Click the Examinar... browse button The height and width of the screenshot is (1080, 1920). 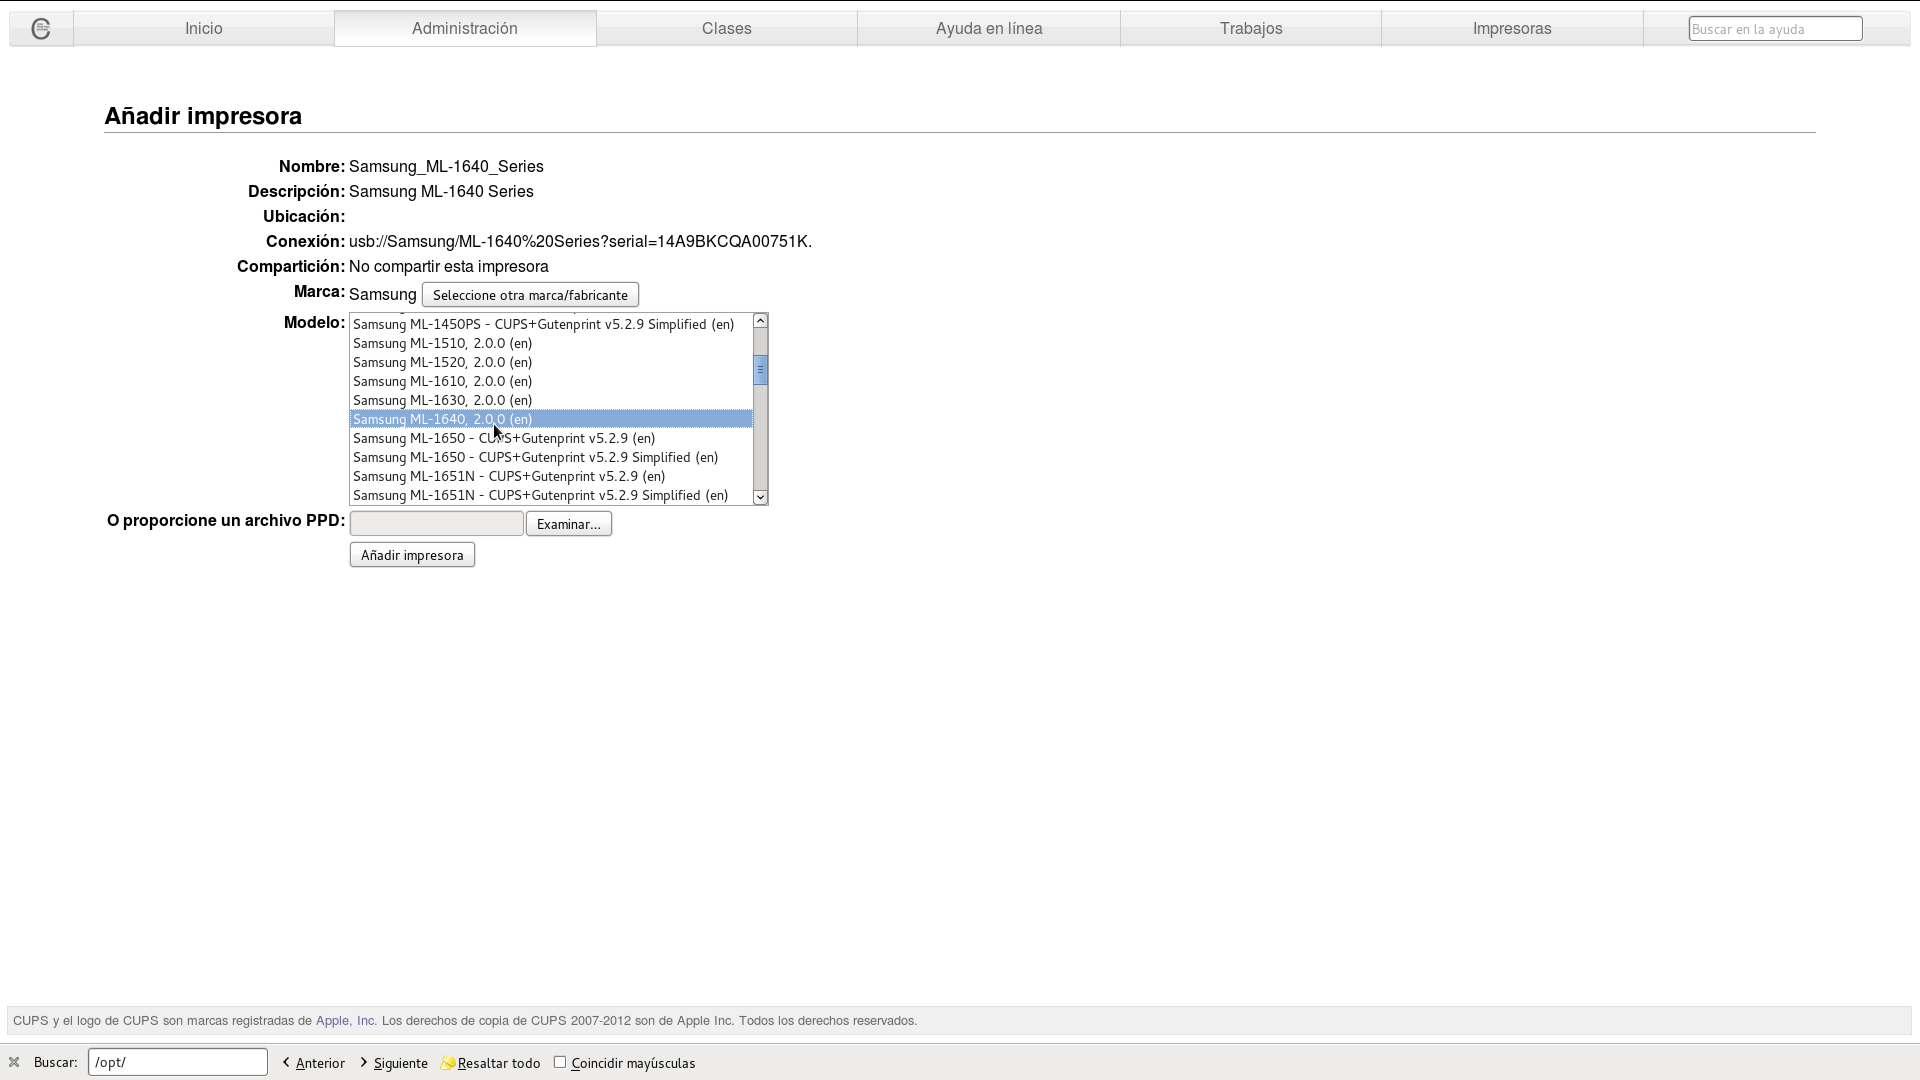[x=569, y=524]
